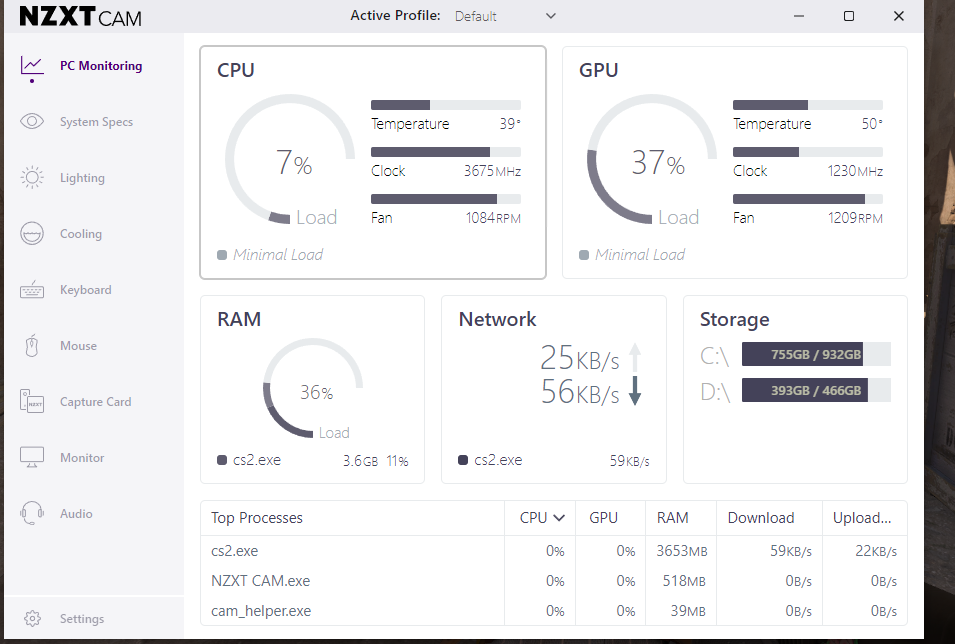Click the Keyboard icon in sidebar

[32, 290]
